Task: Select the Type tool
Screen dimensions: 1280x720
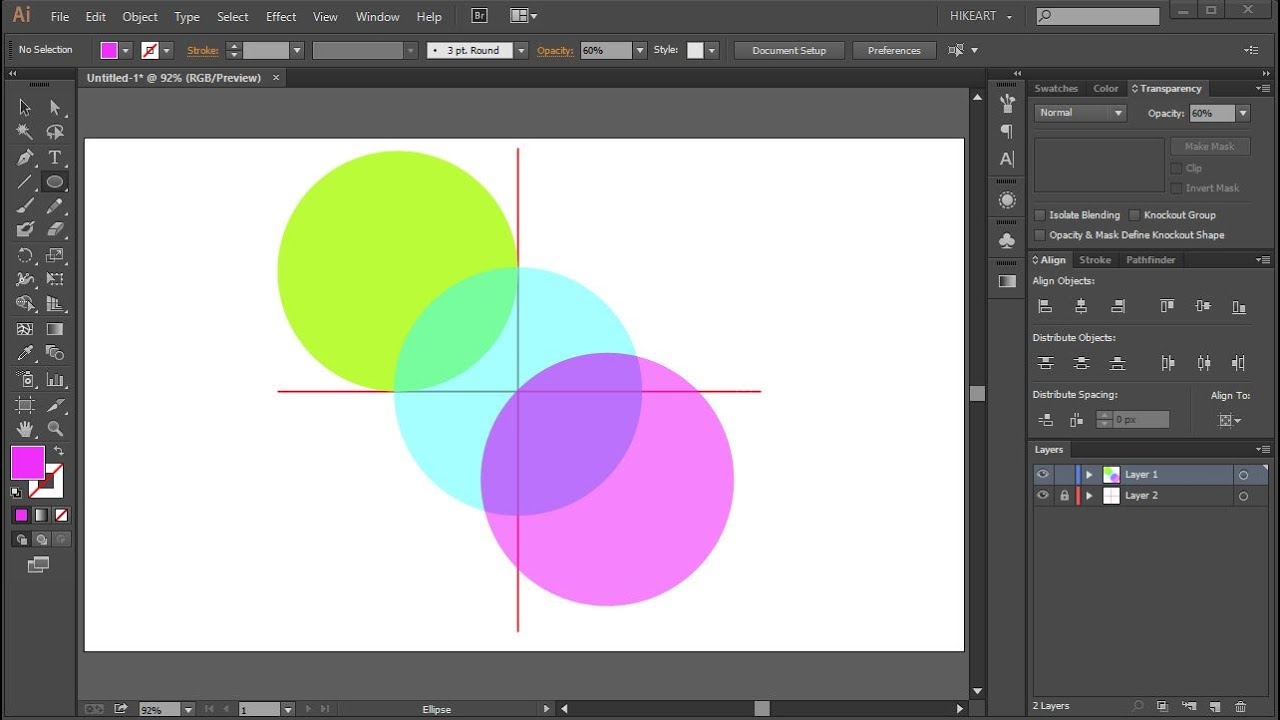Action: pyautogui.click(x=55, y=157)
